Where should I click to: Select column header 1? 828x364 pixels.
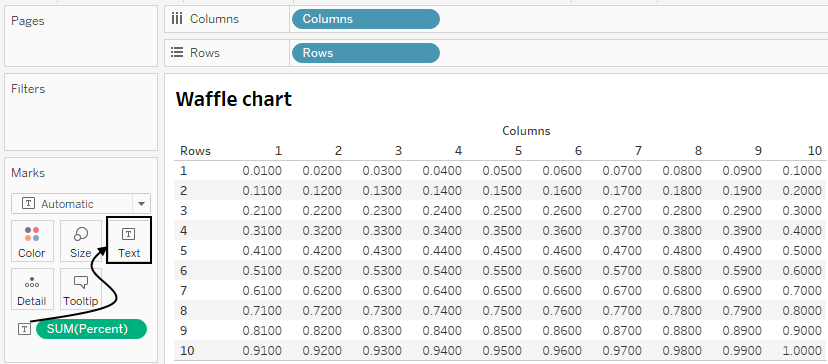pos(278,151)
